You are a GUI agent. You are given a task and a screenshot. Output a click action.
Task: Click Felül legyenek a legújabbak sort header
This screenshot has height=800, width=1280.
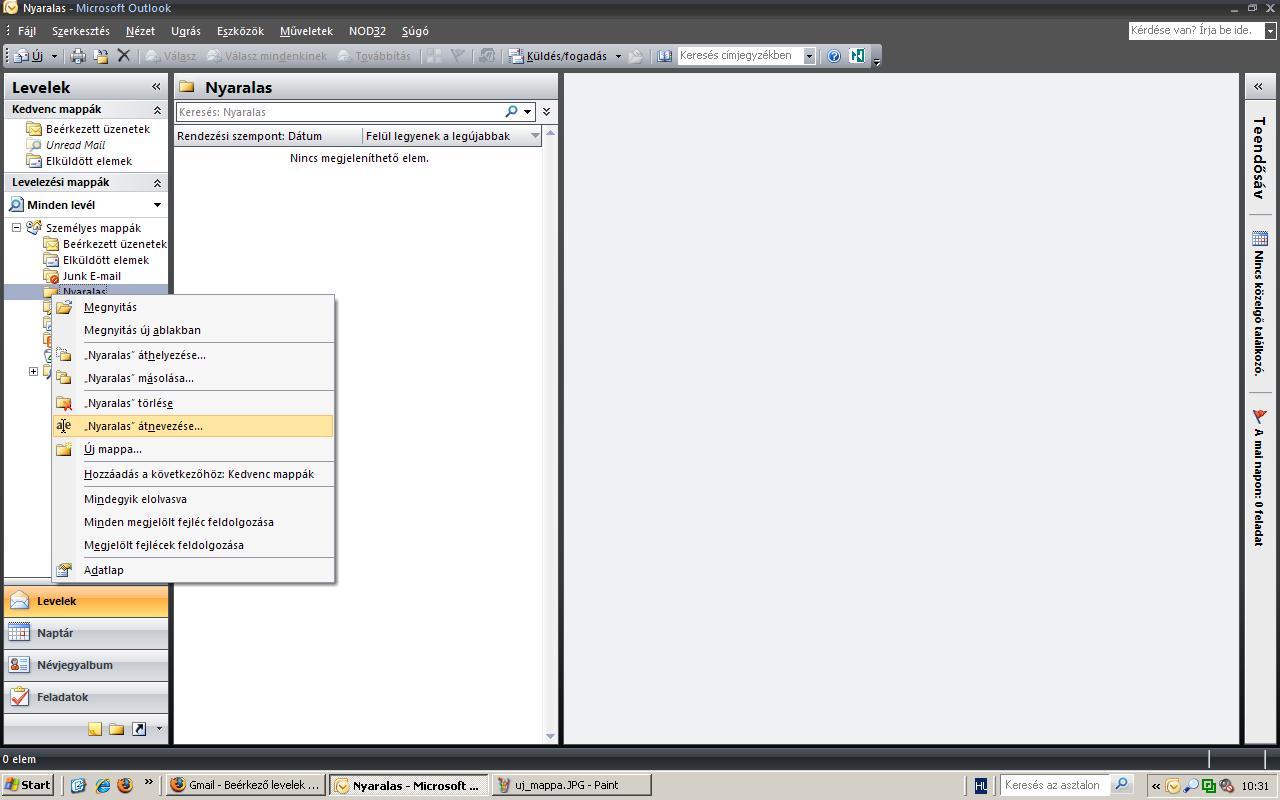tap(453, 136)
